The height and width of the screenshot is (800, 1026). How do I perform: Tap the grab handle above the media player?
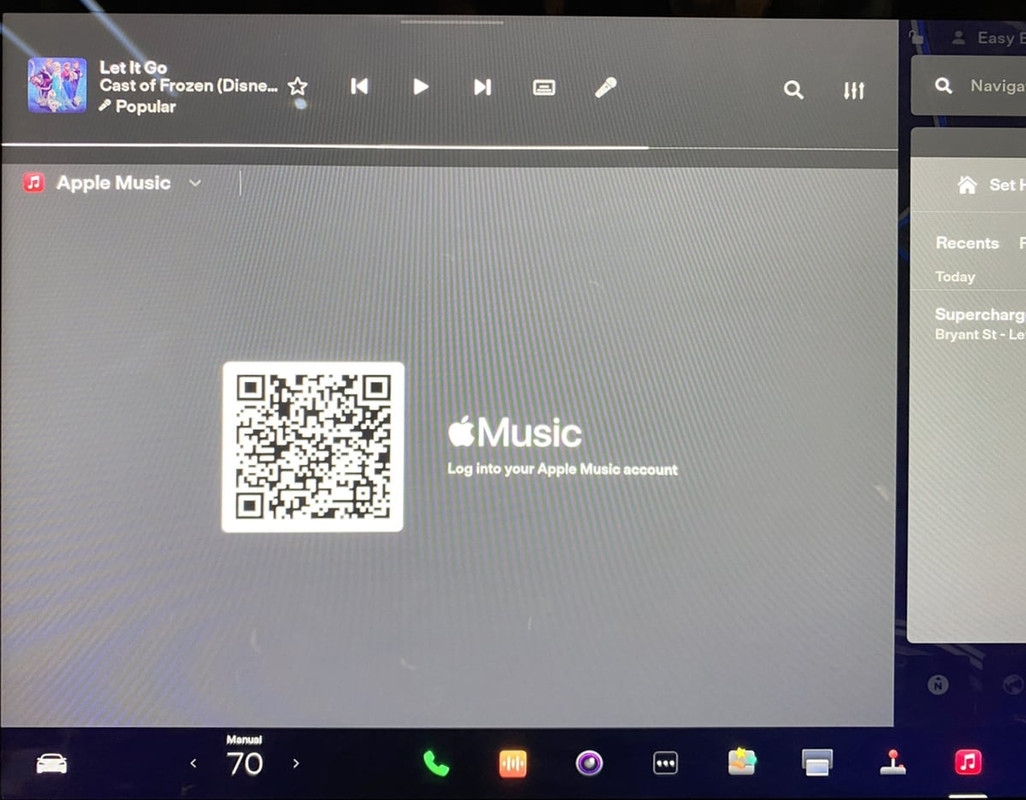452,22
